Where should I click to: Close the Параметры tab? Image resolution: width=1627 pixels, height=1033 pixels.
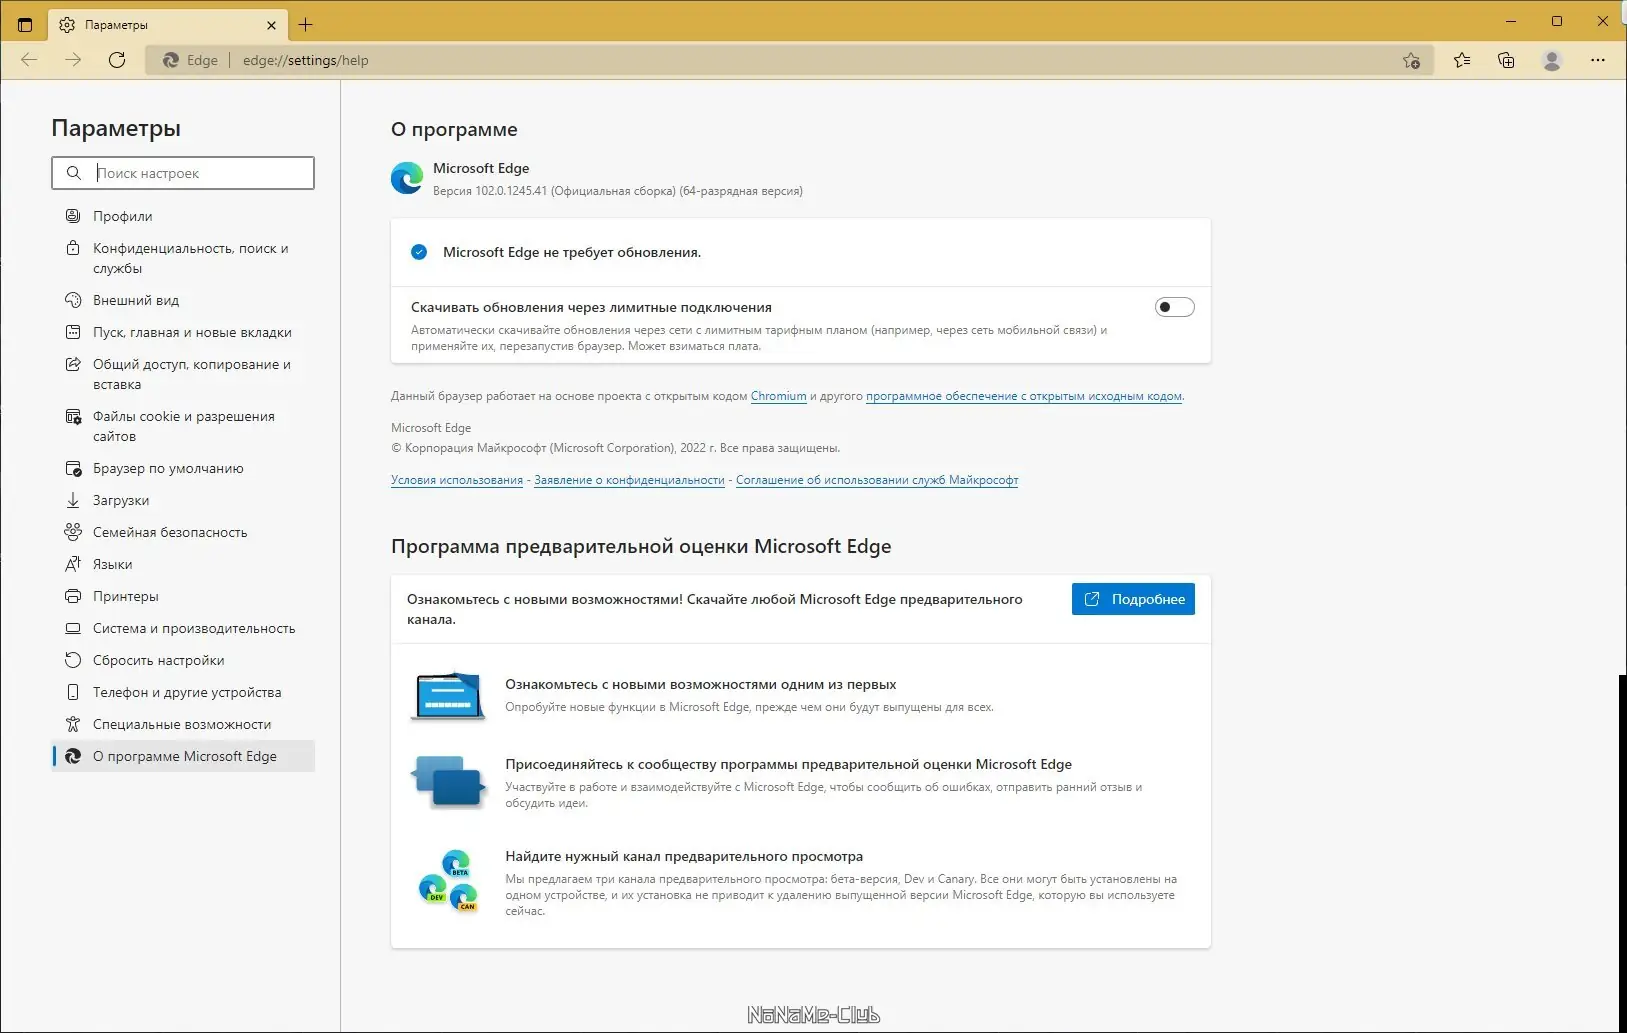tap(272, 25)
